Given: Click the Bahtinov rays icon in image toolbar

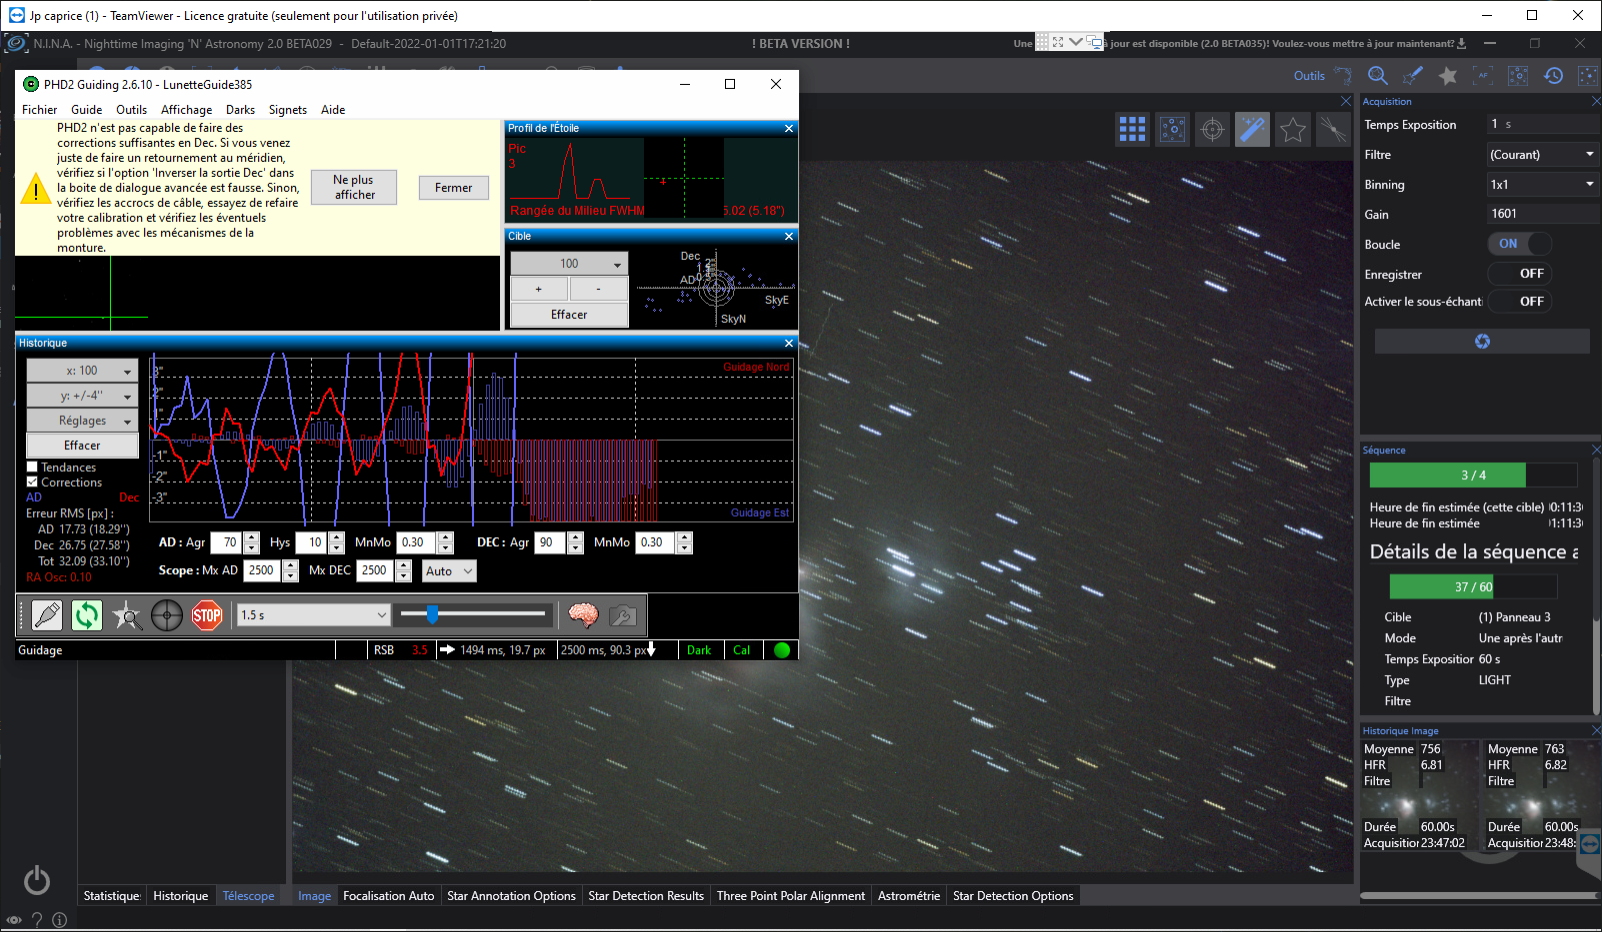Looking at the screenshot, I should tap(1333, 129).
